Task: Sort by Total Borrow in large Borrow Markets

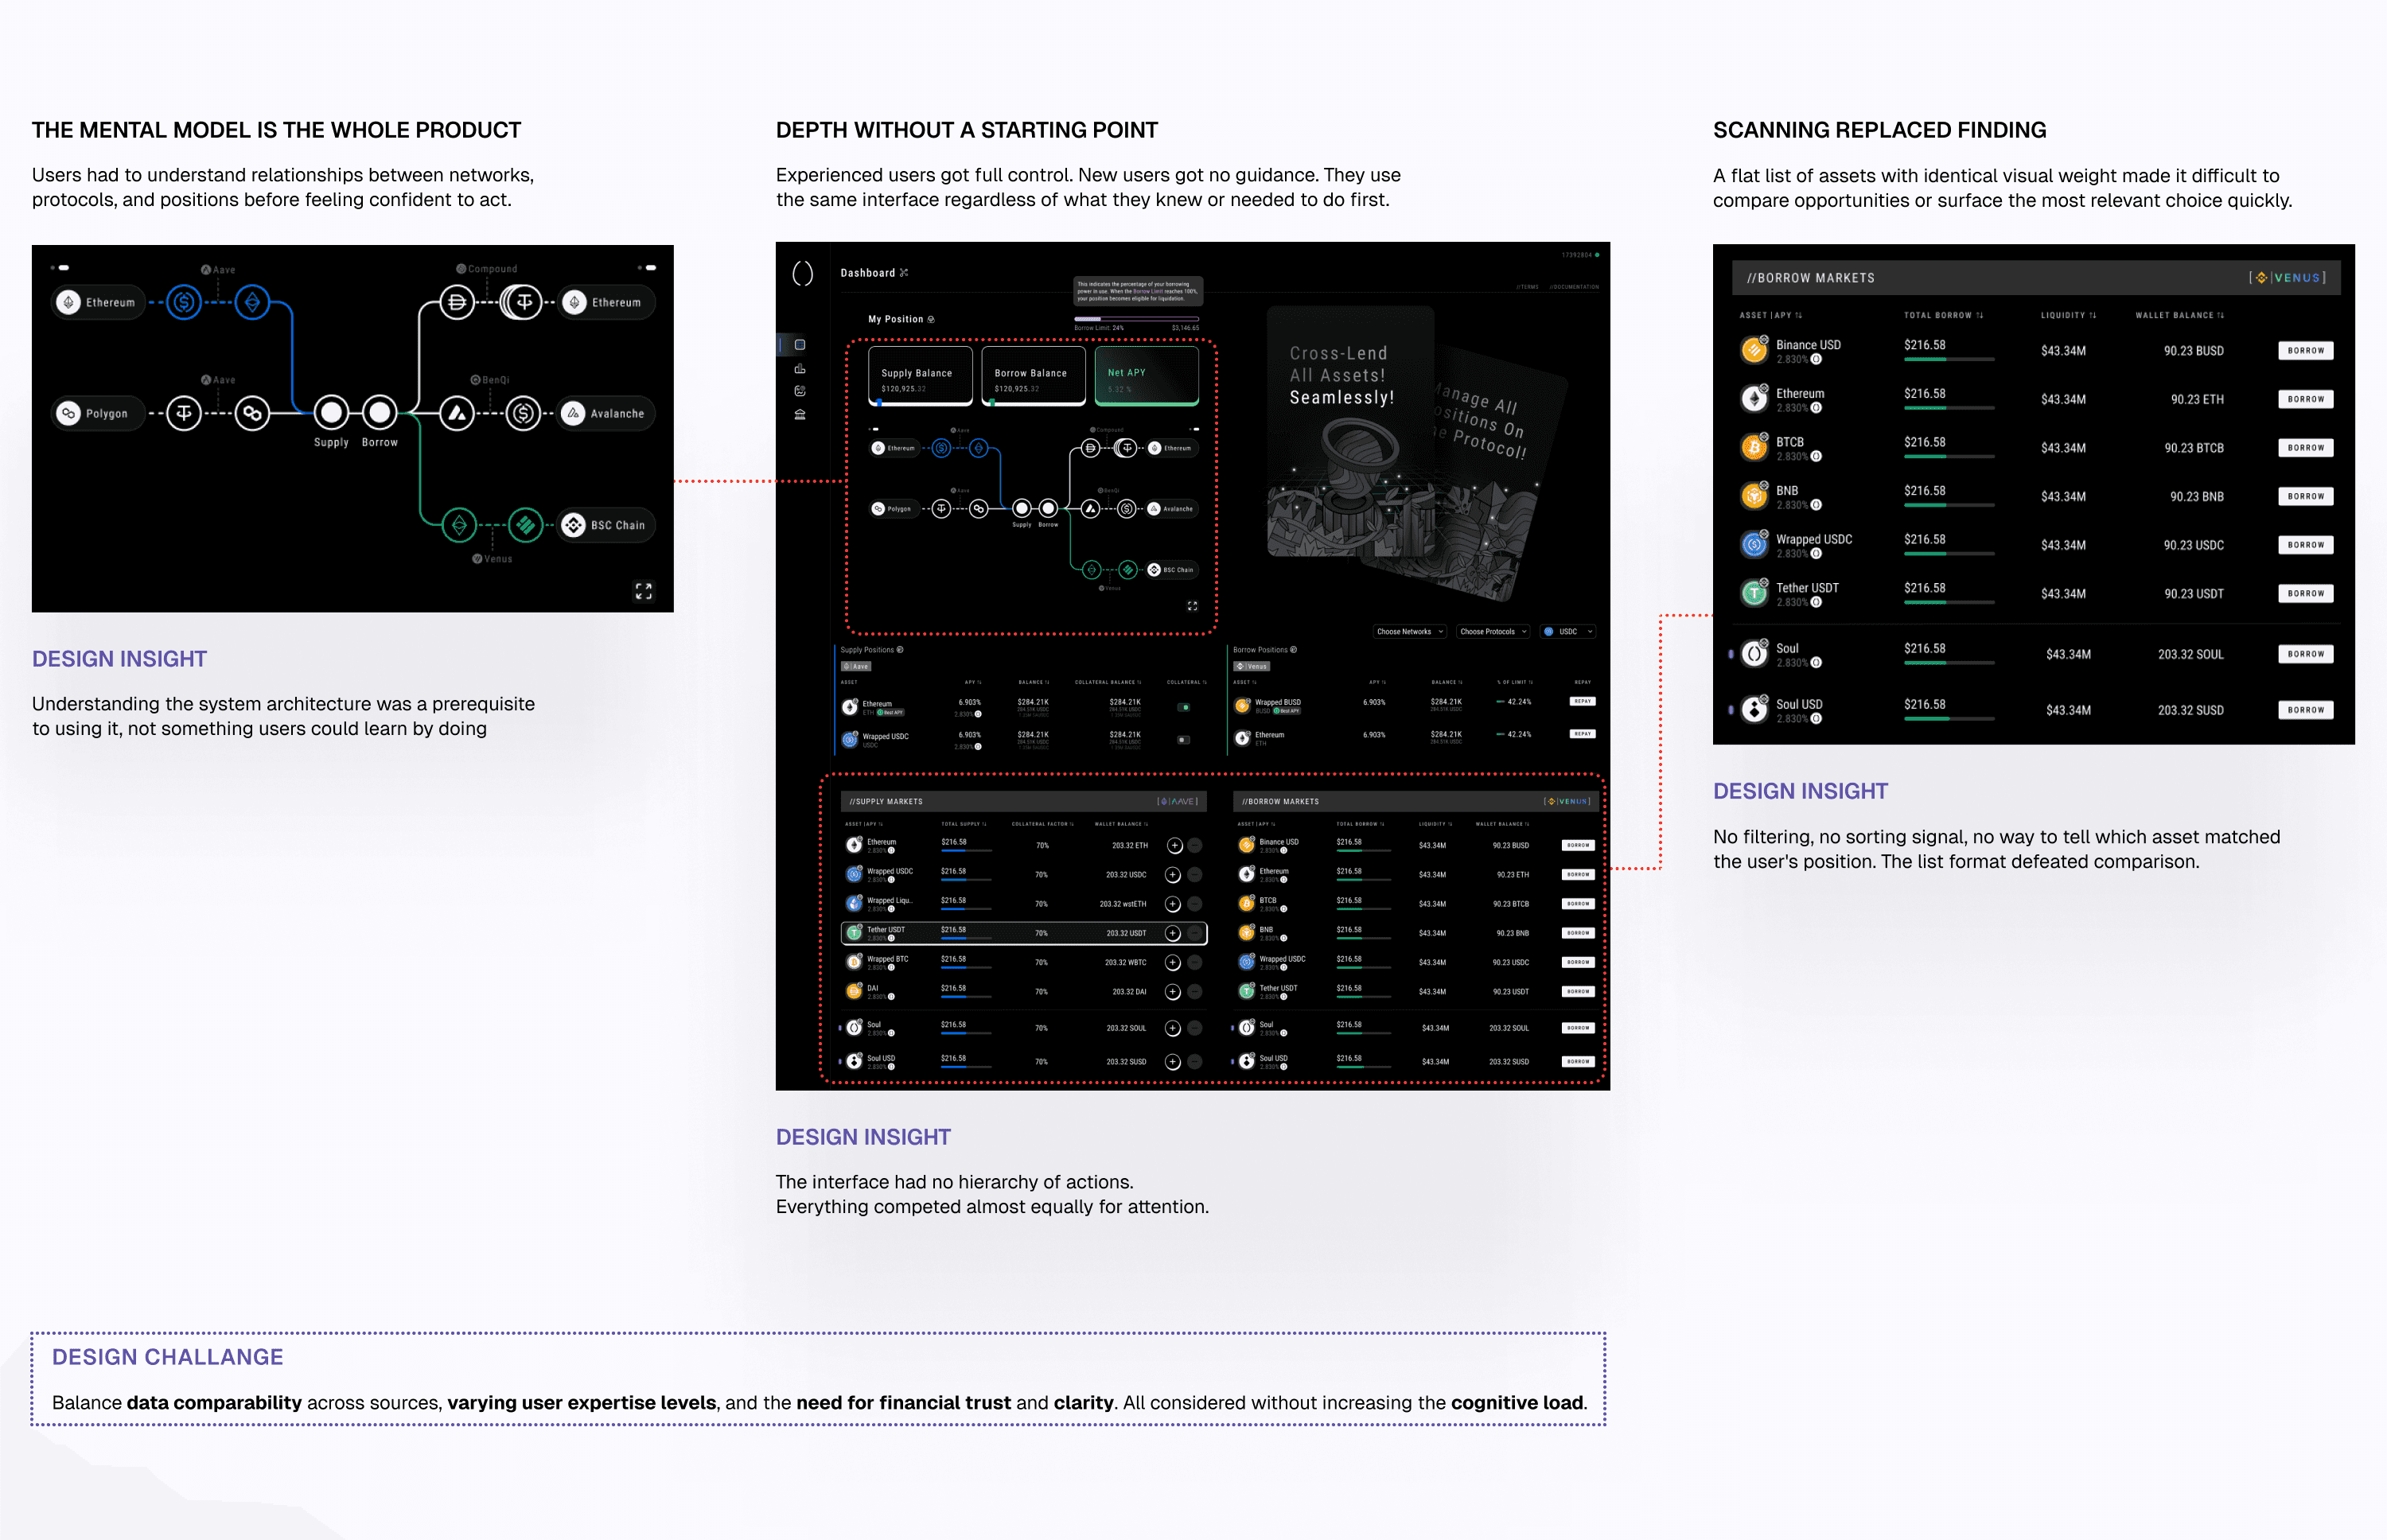Action: pyautogui.click(x=1943, y=315)
